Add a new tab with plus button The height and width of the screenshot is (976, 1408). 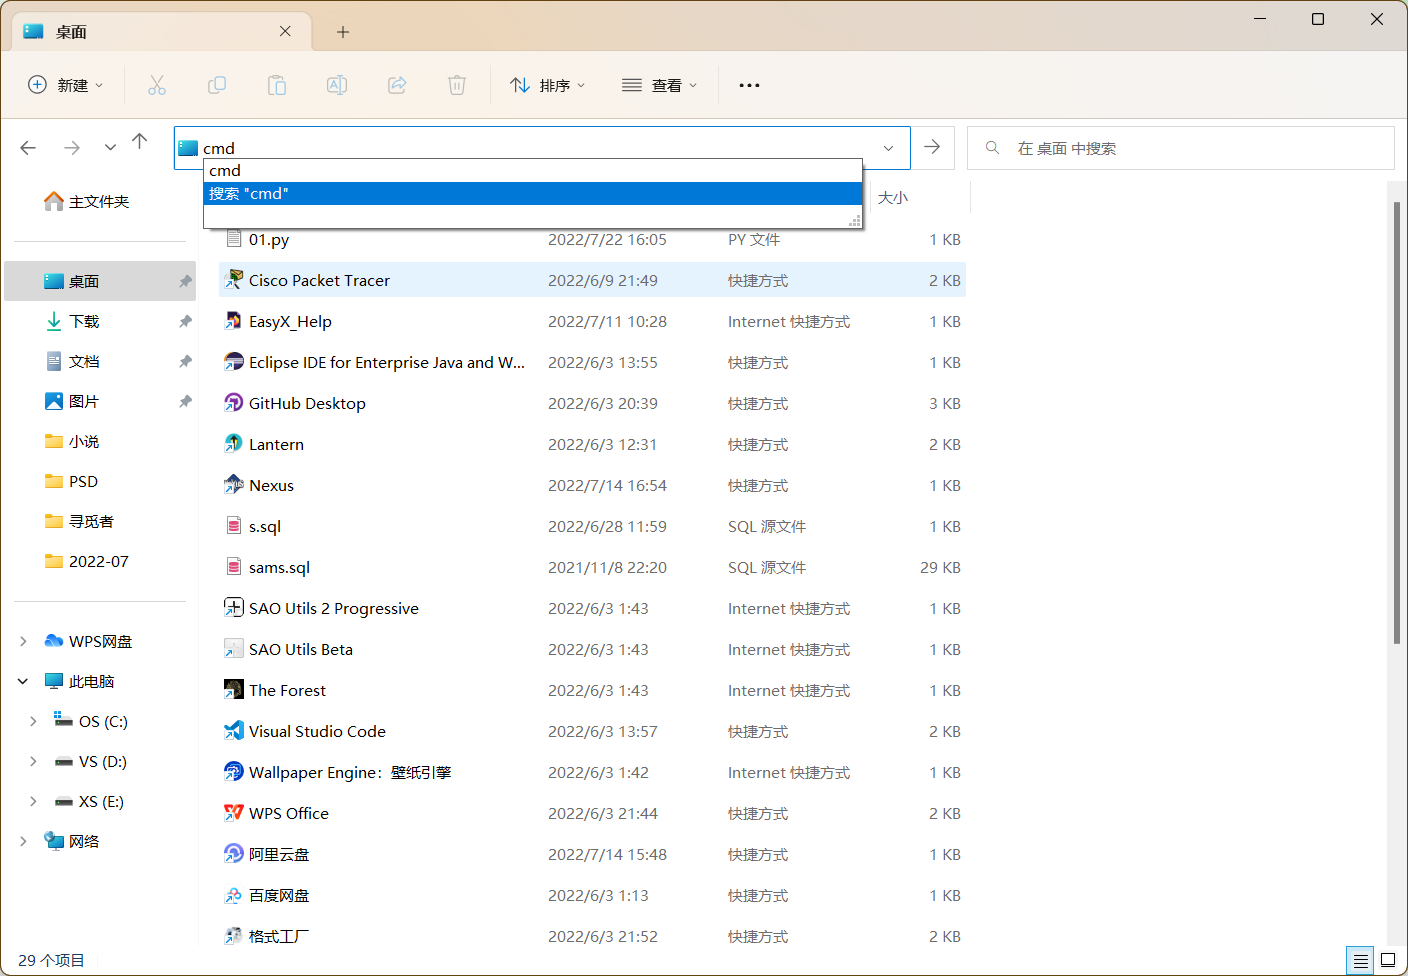click(x=343, y=32)
